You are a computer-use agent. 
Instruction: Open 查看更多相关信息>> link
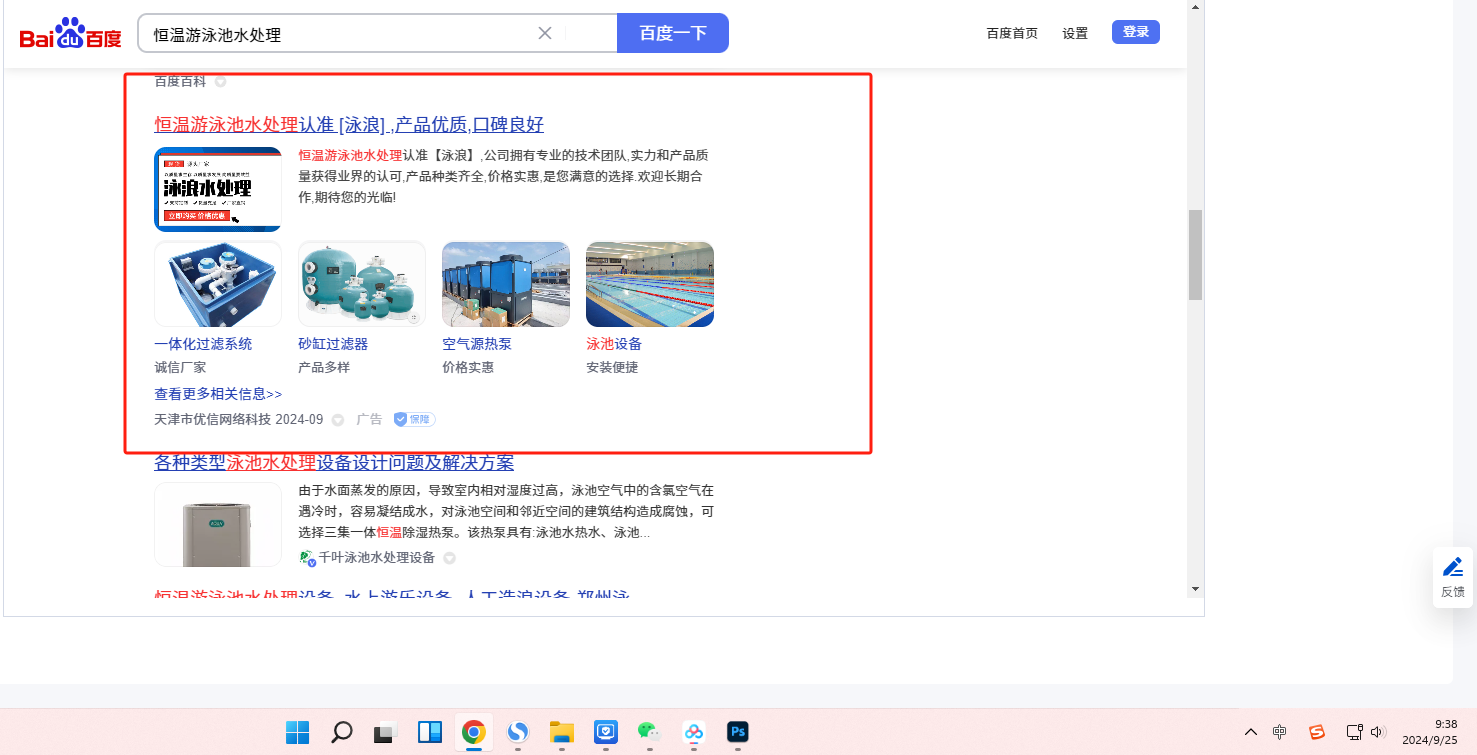click(218, 394)
